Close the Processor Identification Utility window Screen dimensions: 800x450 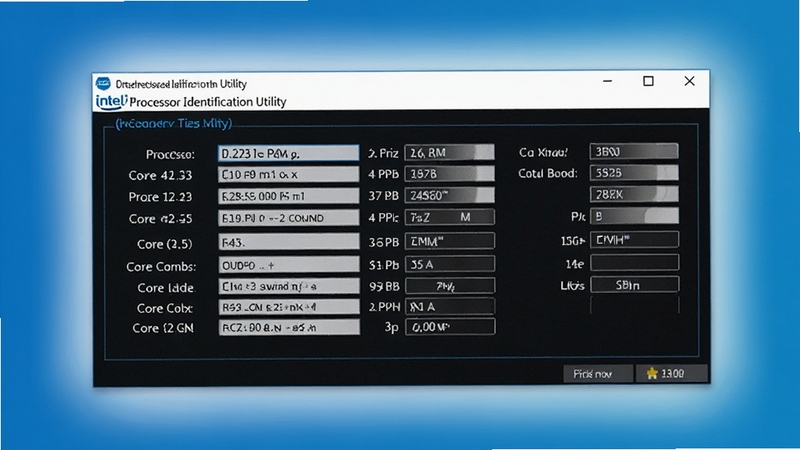(x=689, y=81)
